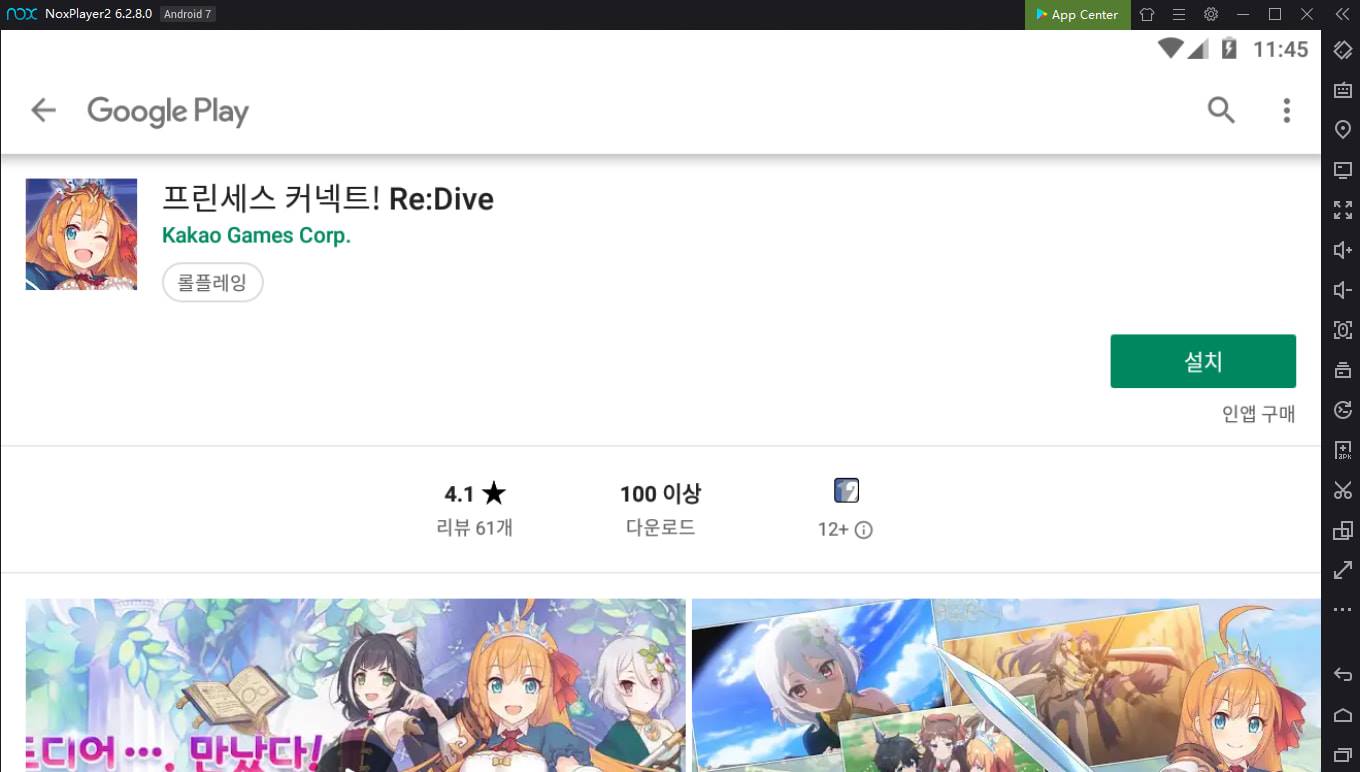Open the 리뷰 61개 reviews label
This screenshot has width=1360, height=772.
tap(475, 528)
